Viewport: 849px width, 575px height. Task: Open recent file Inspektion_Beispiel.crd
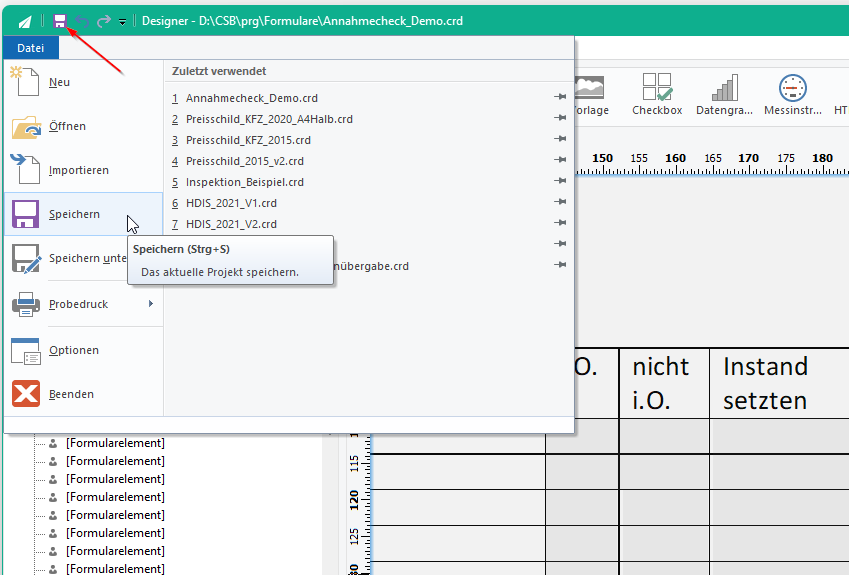click(x=245, y=182)
